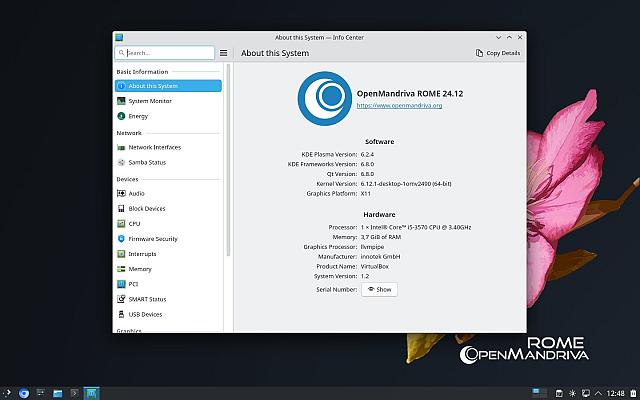
Task: Click into the Search field
Action: coord(164,53)
